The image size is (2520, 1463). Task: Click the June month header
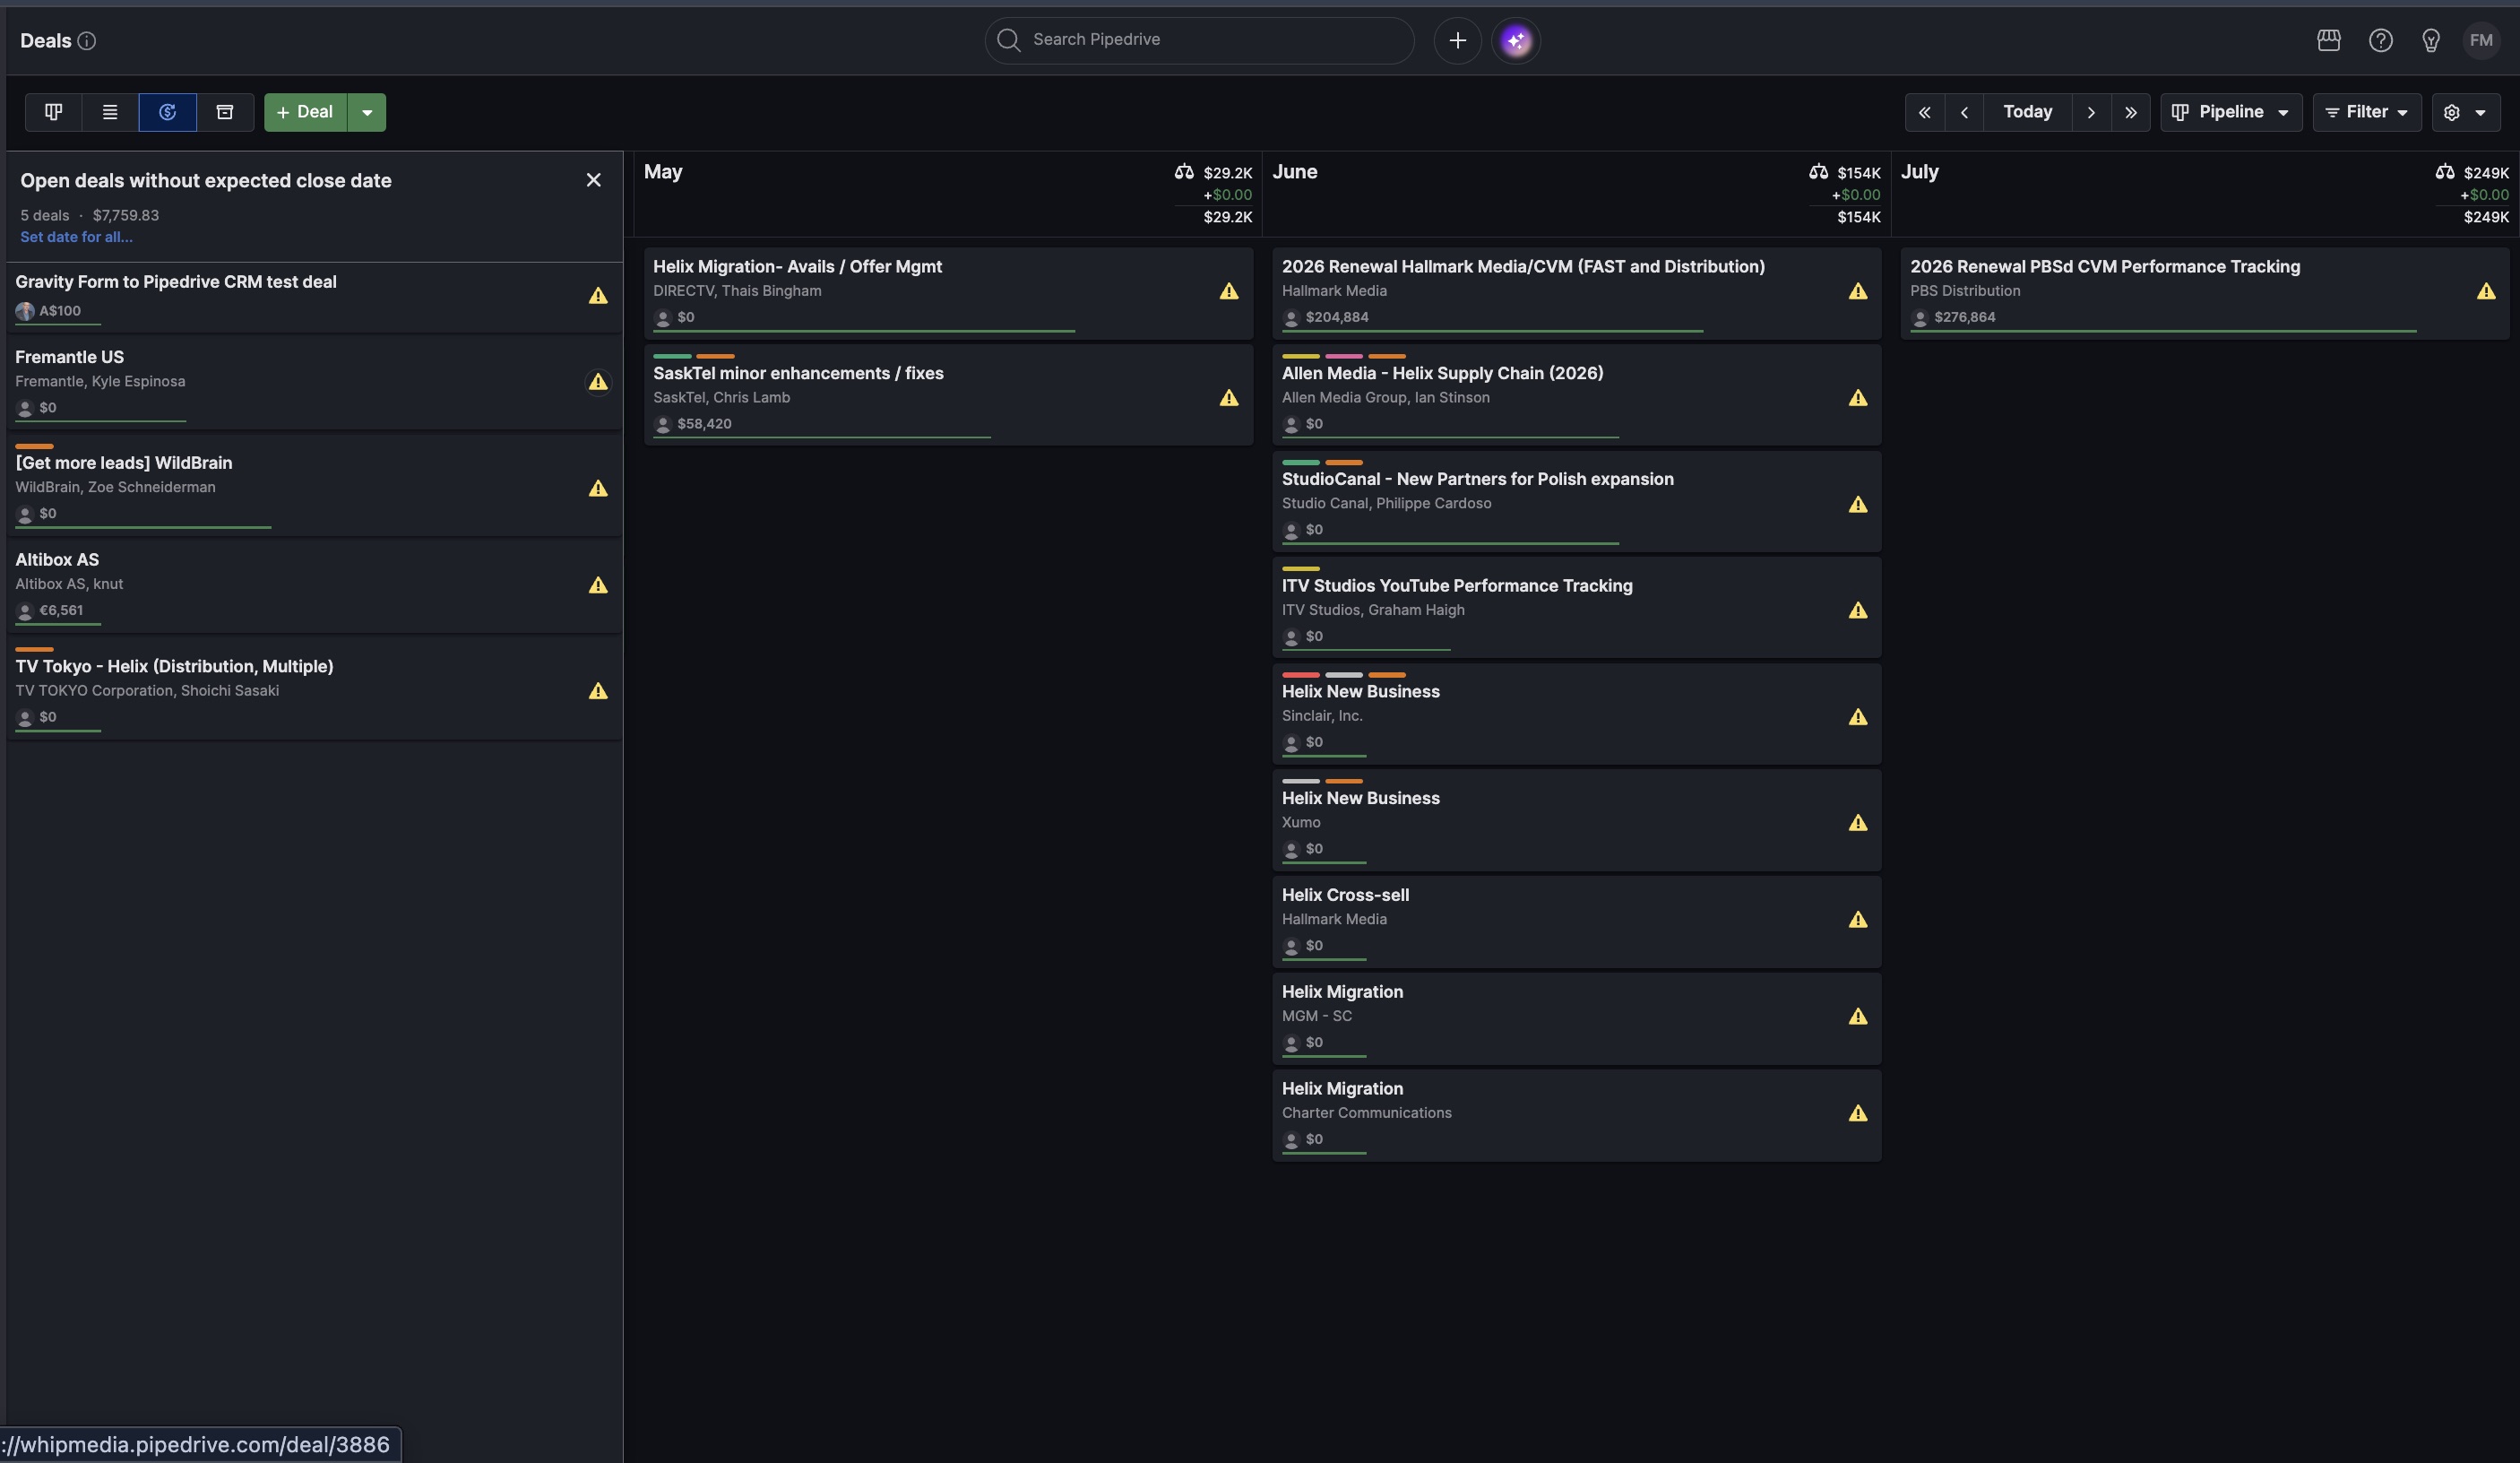tap(1295, 172)
